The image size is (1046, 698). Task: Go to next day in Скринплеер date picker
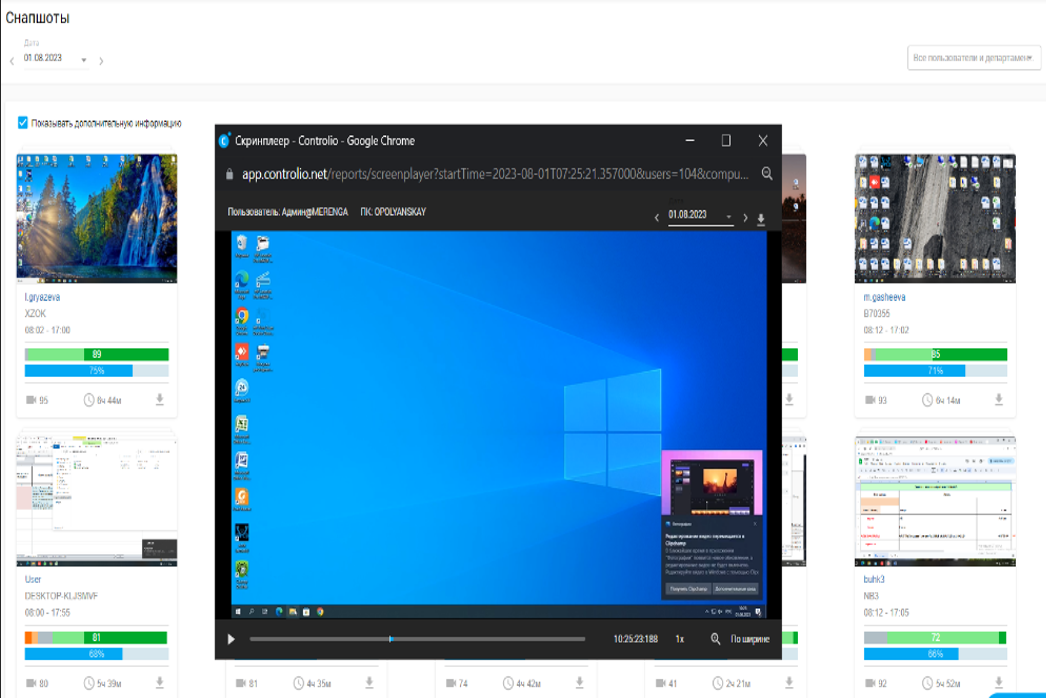click(745, 218)
